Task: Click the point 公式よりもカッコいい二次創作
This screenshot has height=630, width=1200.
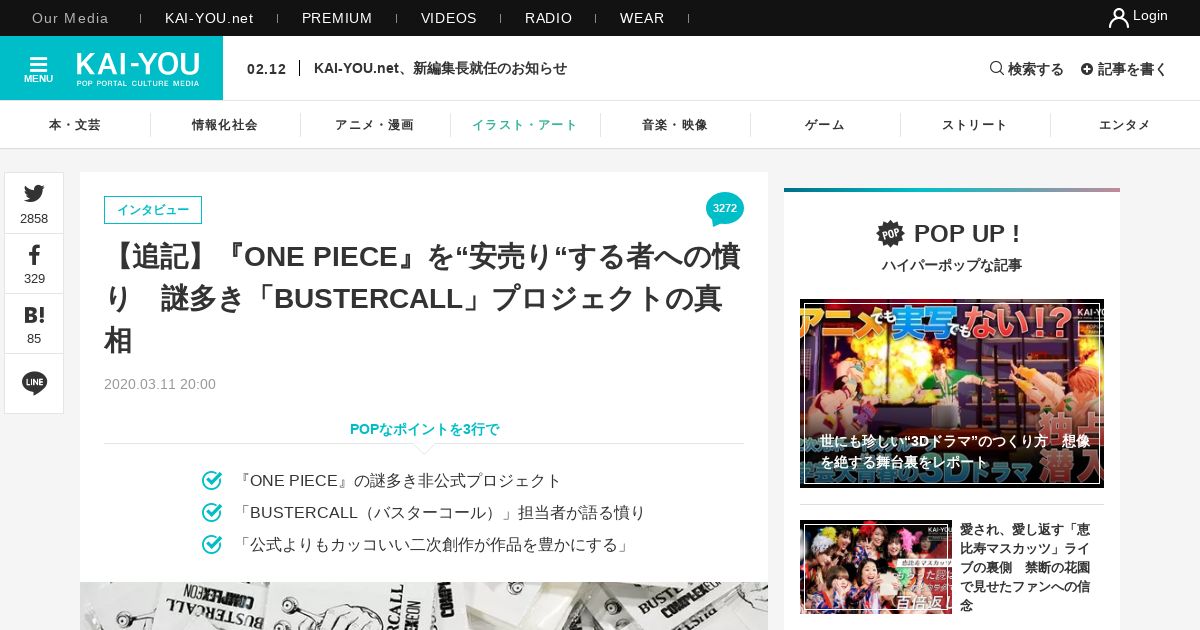Action: (435, 545)
